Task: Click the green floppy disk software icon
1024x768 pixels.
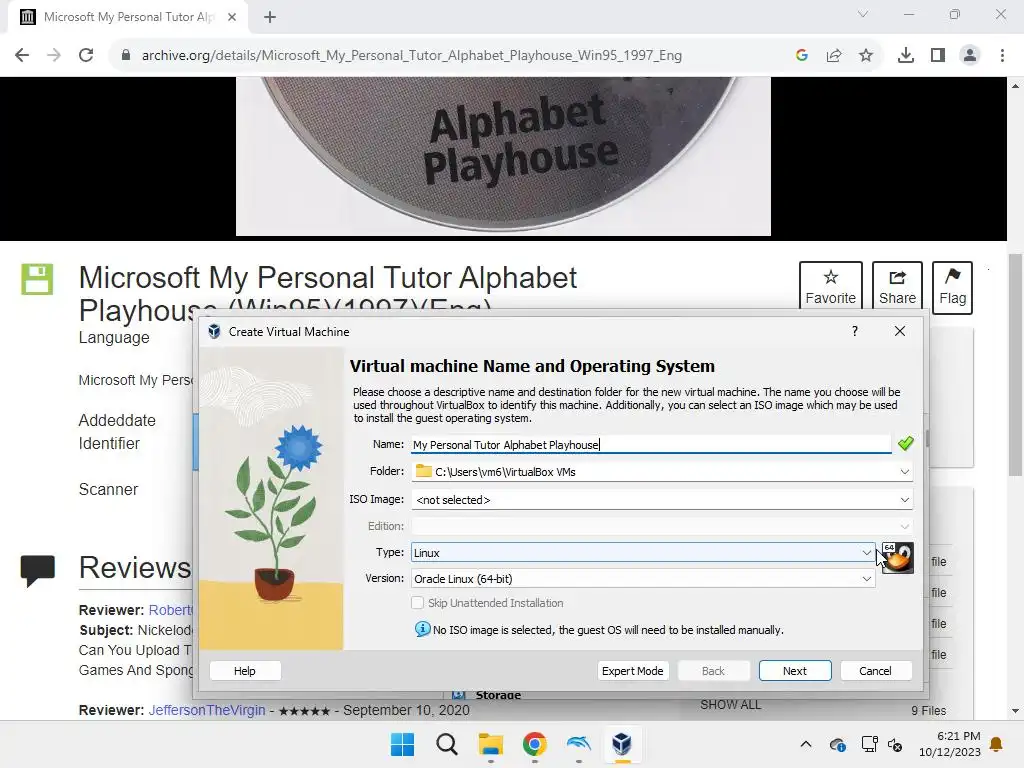Action: (x=37, y=279)
